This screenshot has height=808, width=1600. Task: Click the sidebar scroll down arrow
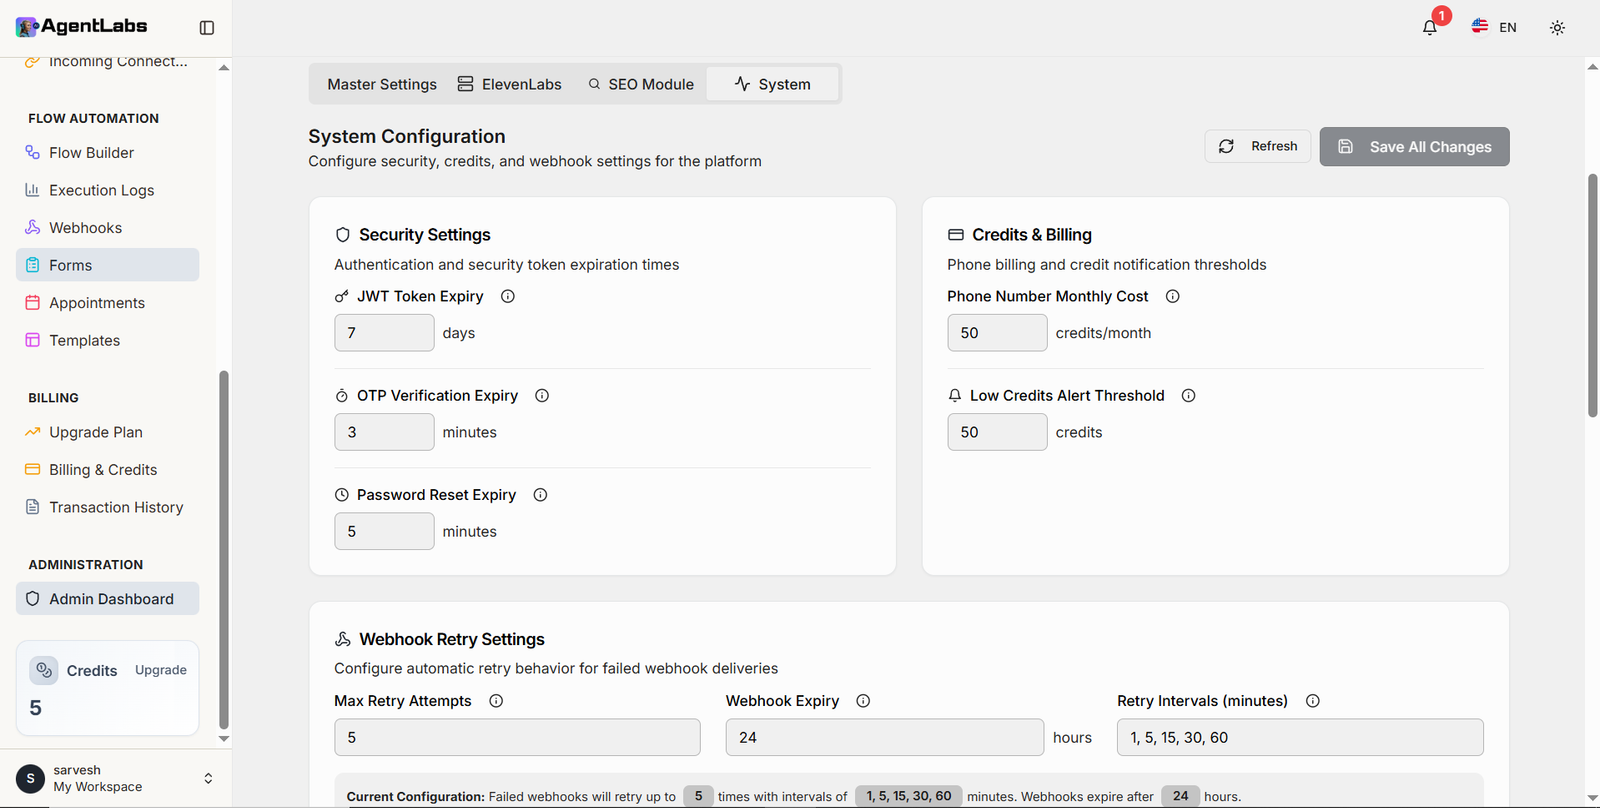(x=224, y=739)
